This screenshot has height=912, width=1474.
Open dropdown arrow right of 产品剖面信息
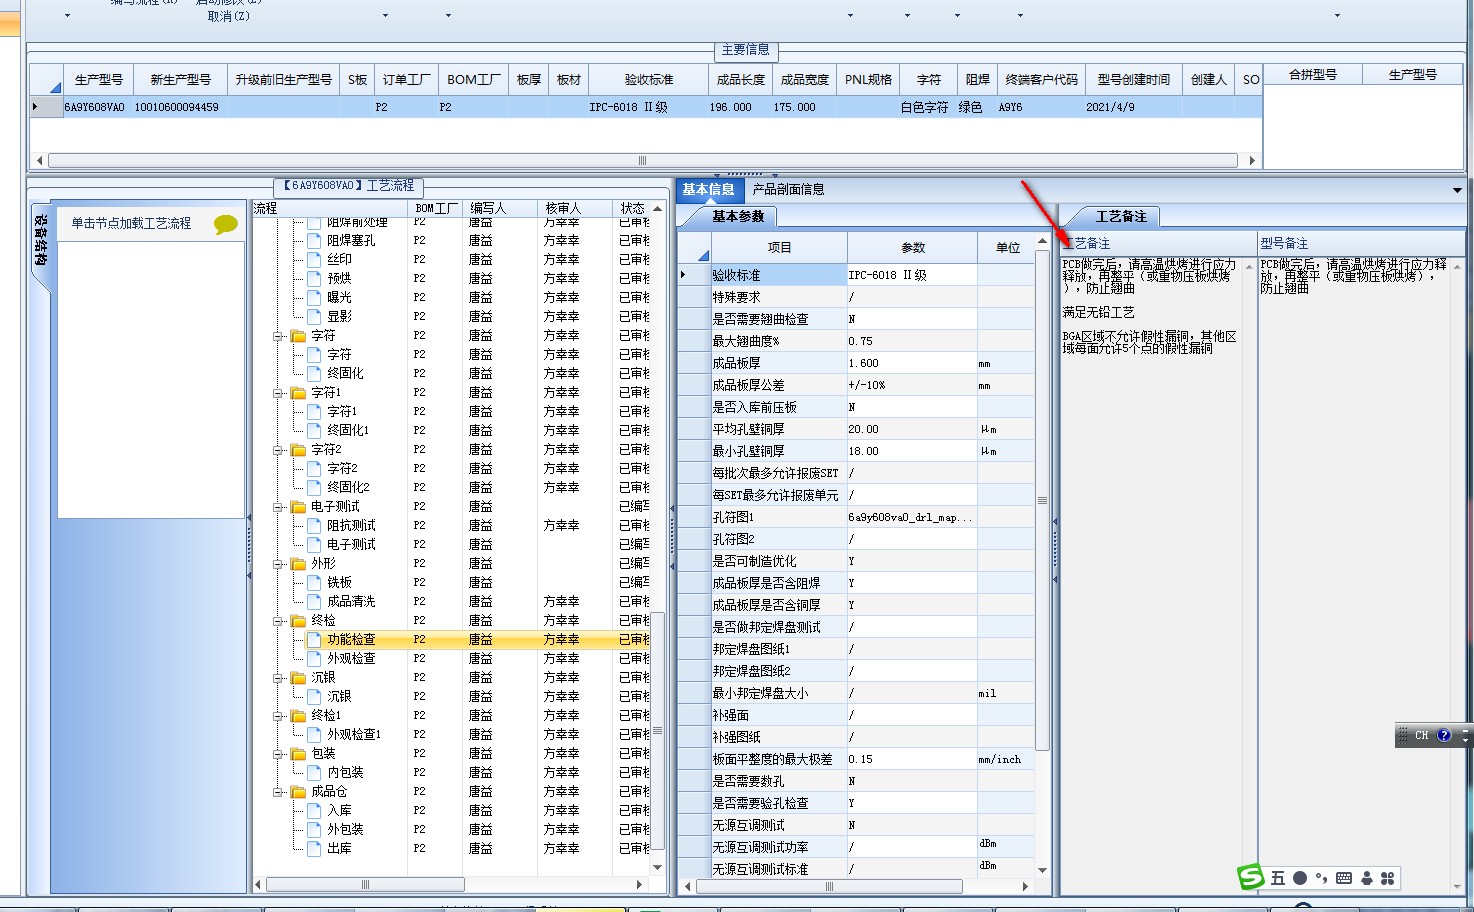click(1457, 190)
